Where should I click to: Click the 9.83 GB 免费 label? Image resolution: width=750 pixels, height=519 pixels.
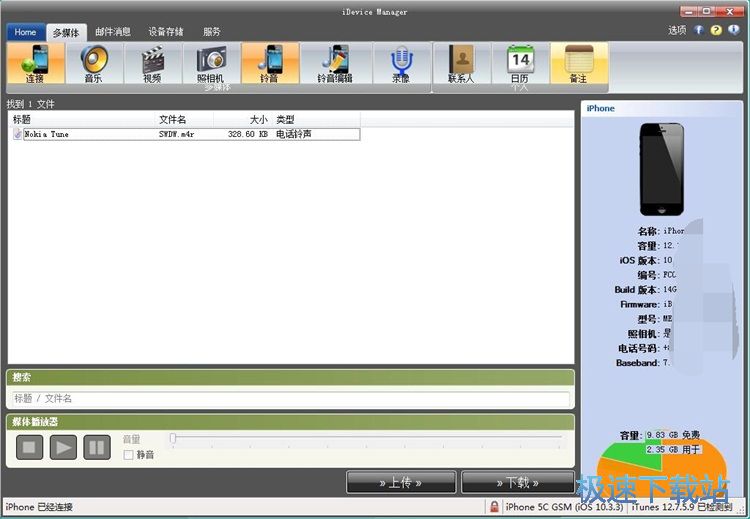click(x=673, y=435)
